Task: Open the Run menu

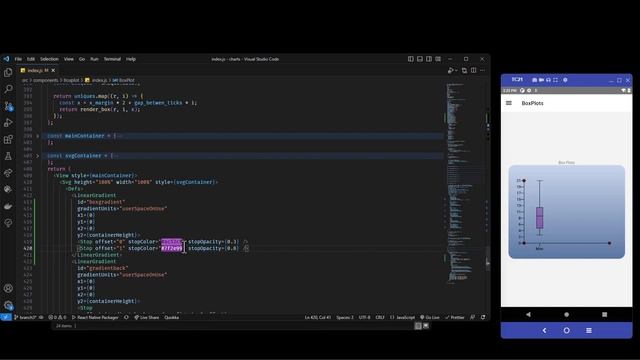Action: point(94,59)
